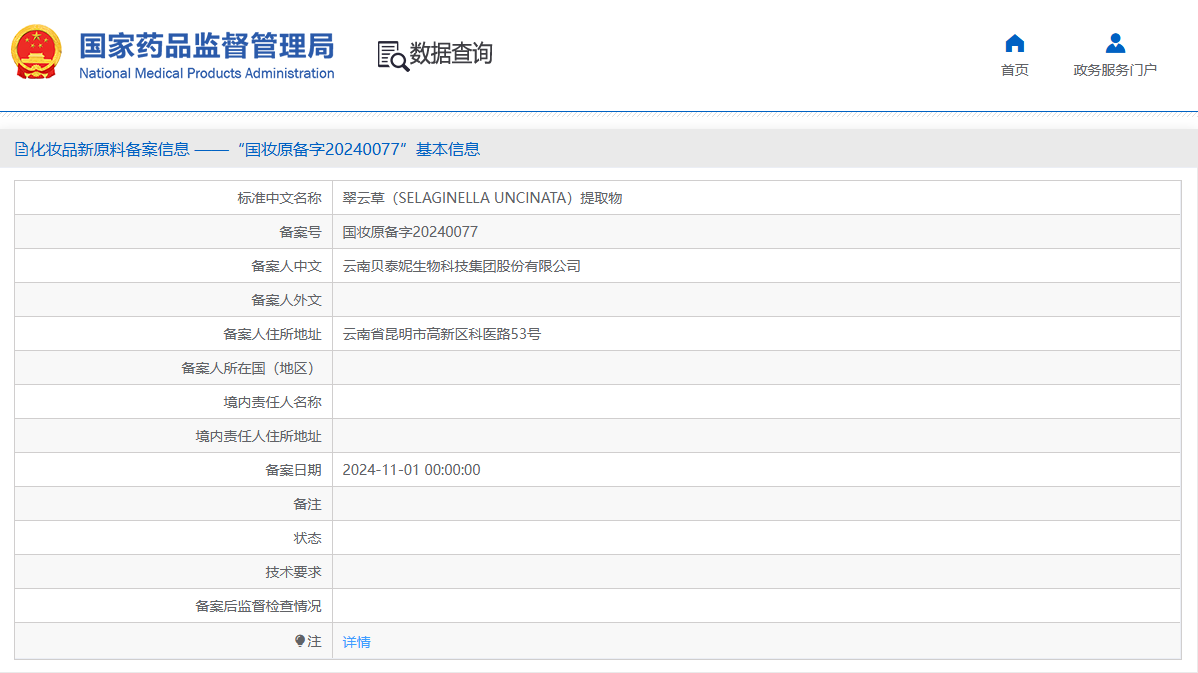Image resolution: width=1198 pixels, height=673 pixels.
Task: Click the 备案号 row label
Action: point(300,232)
